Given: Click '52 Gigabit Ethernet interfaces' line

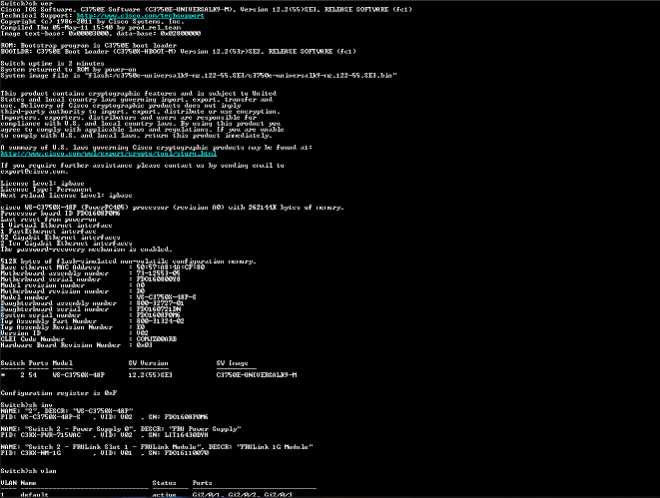Looking at the screenshot, I should pos(60,237).
